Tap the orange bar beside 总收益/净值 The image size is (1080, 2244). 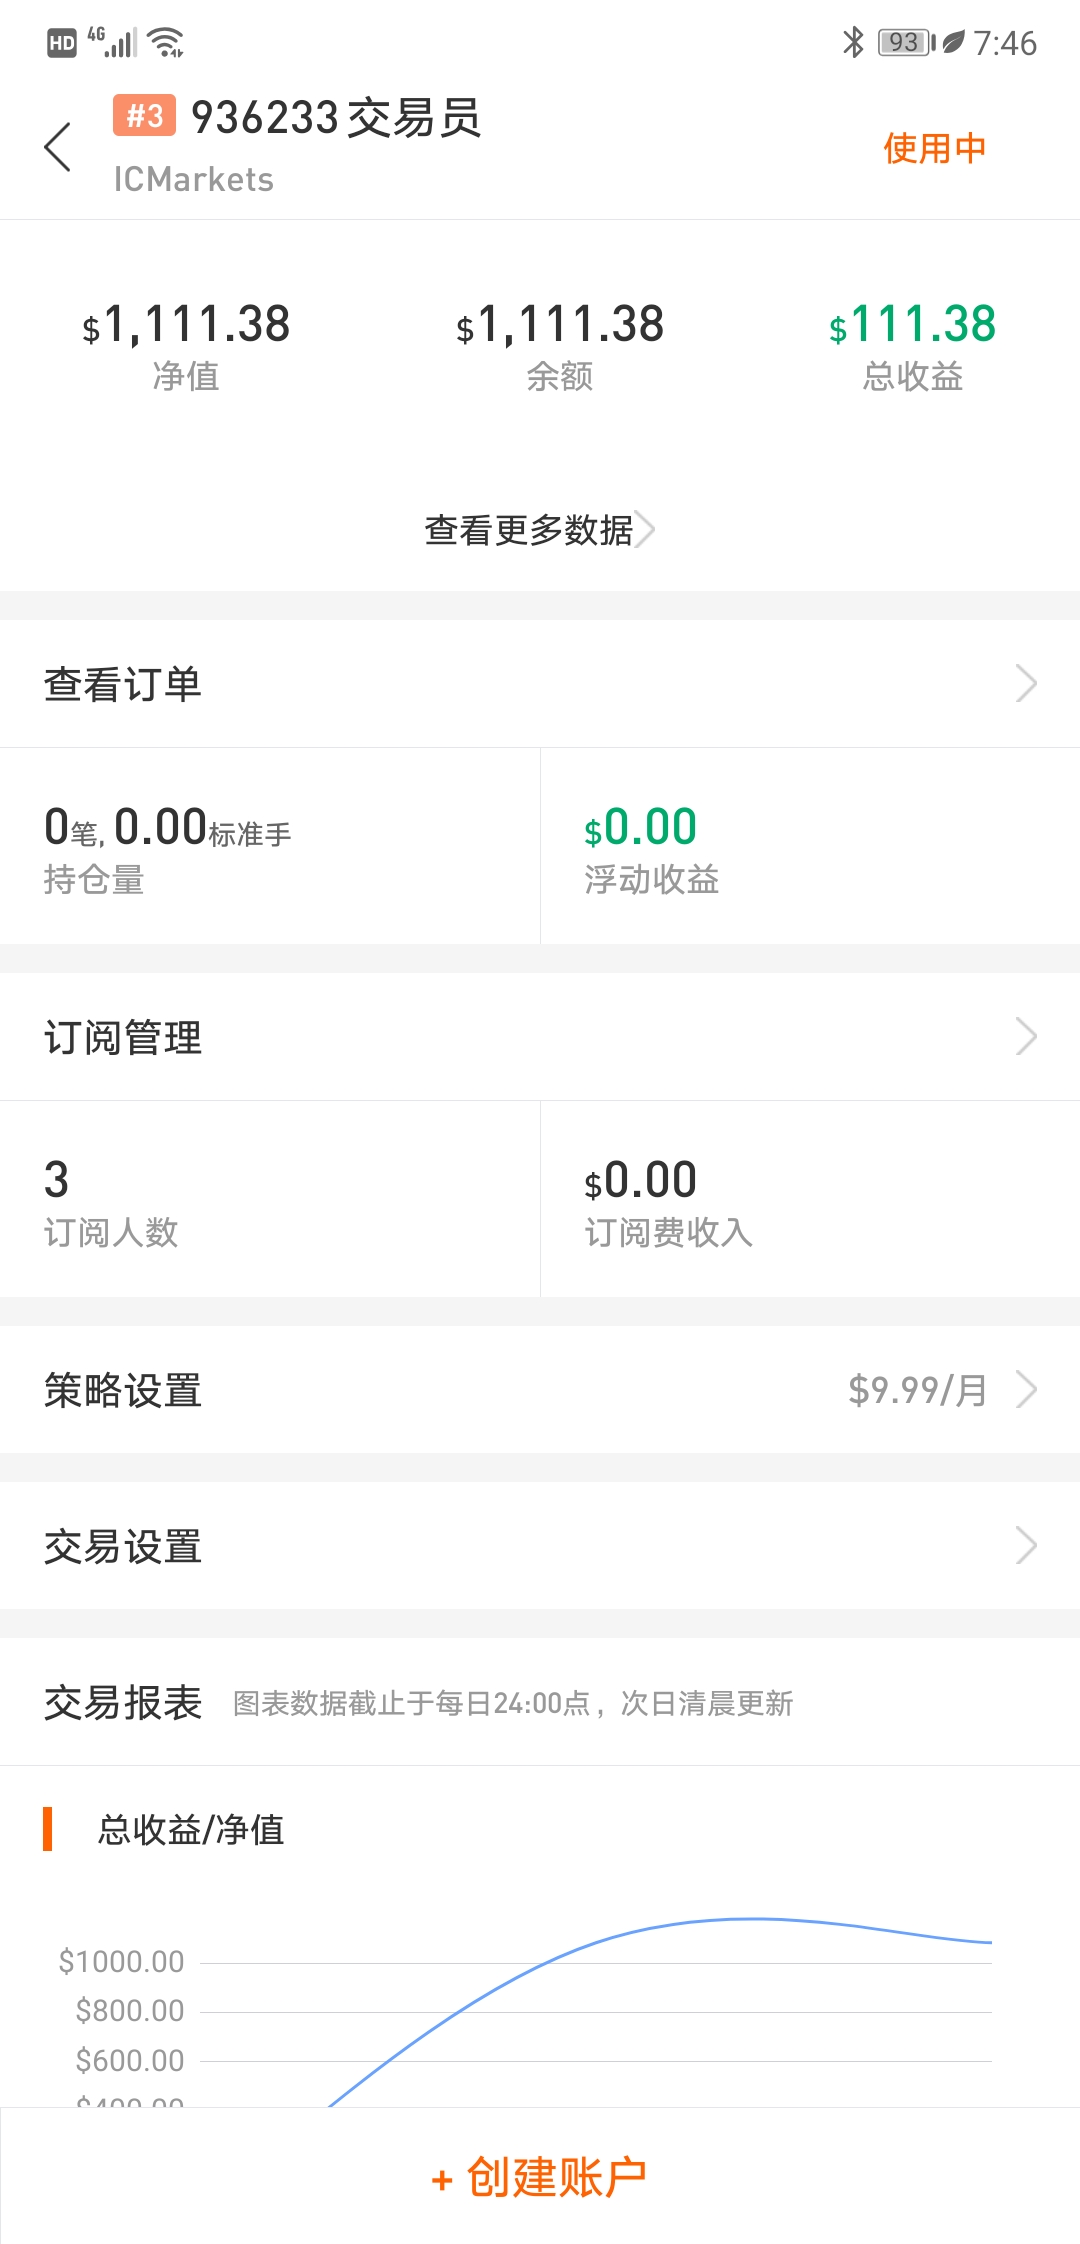47,1829
